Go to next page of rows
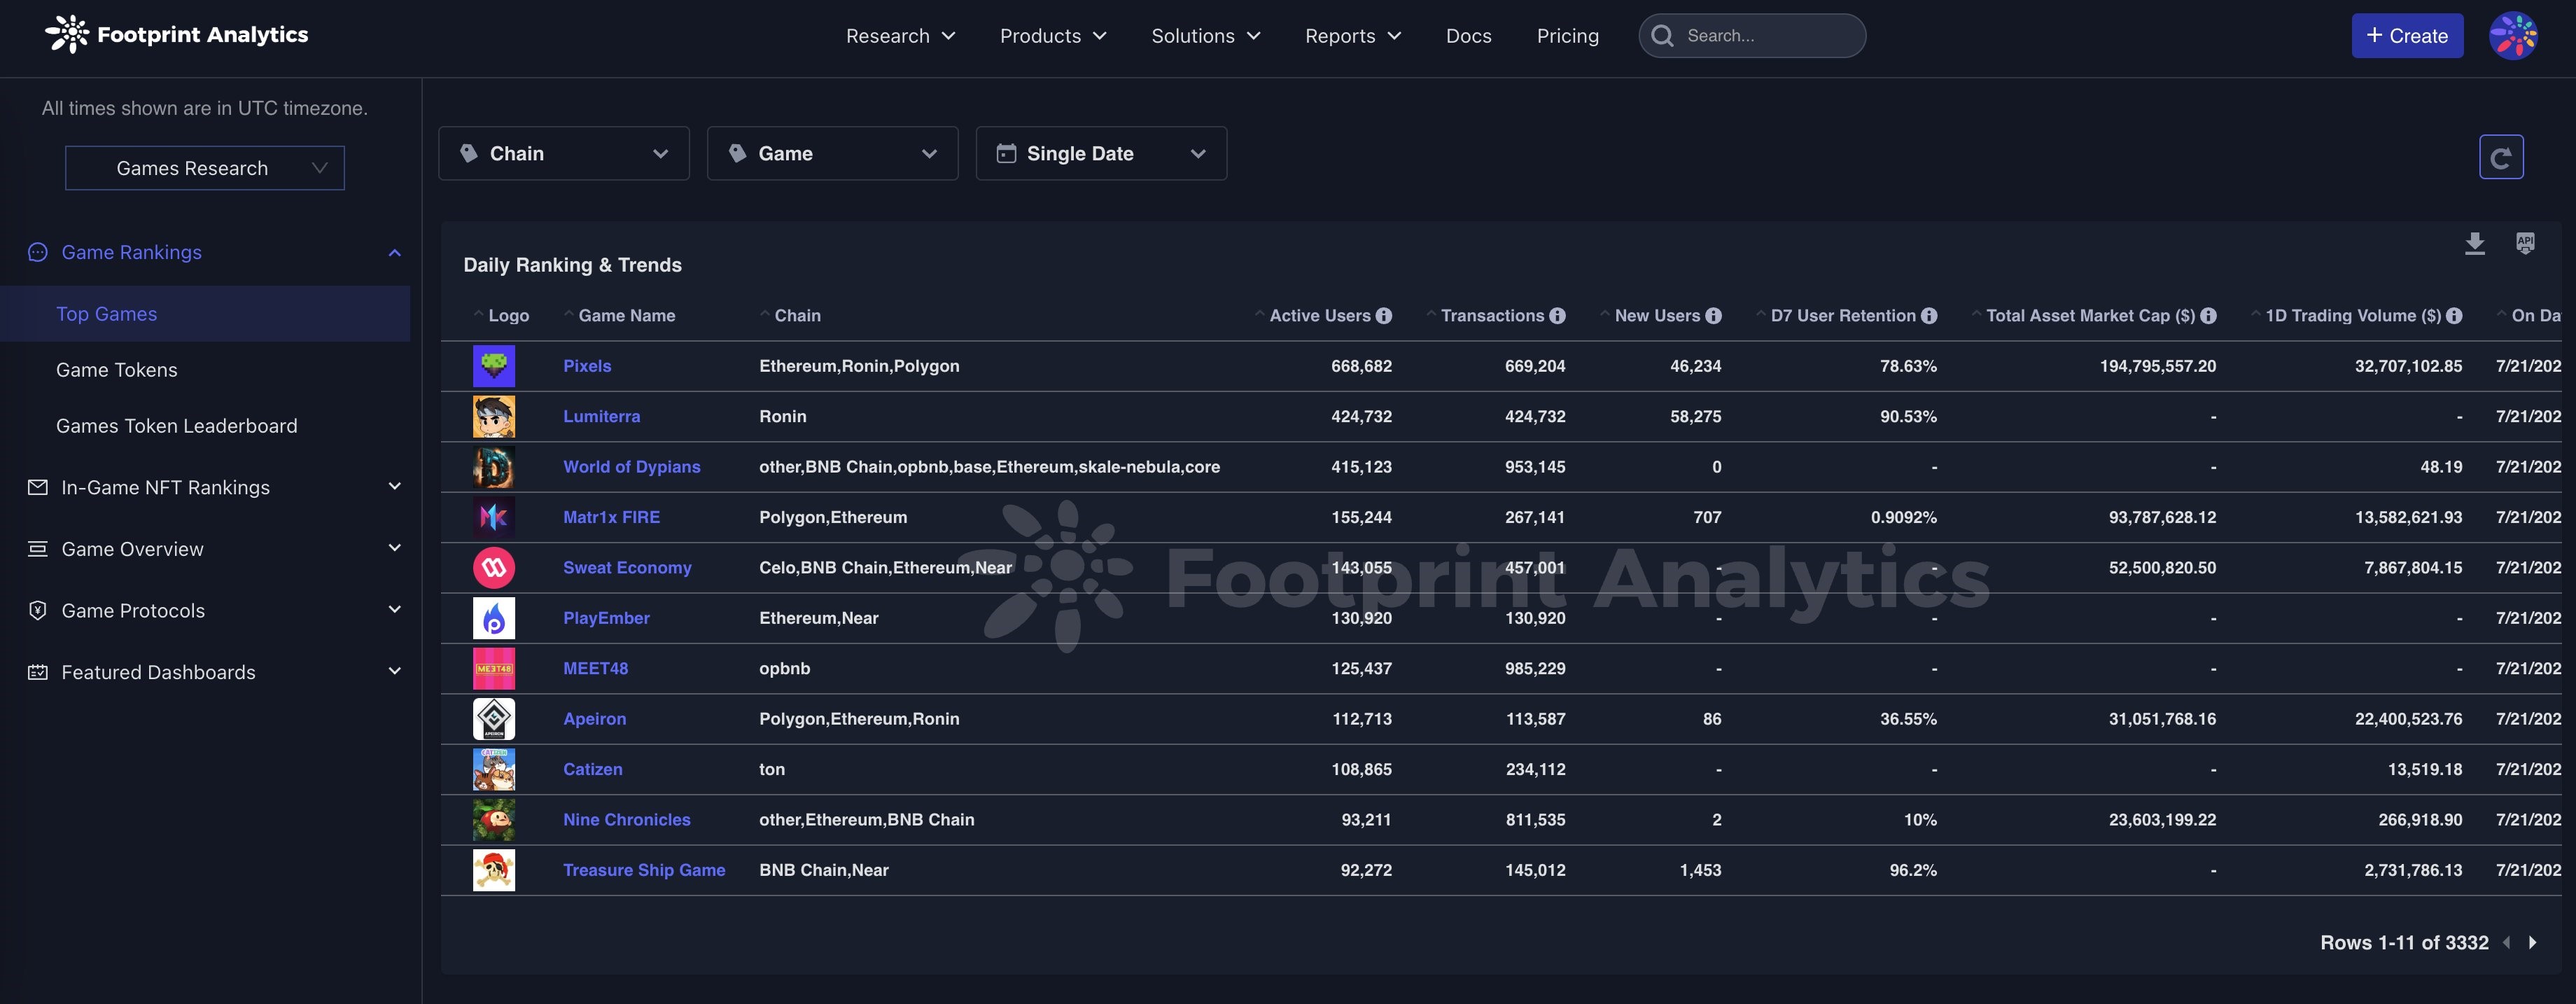The width and height of the screenshot is (2576, 1004). click(2533, 943)
